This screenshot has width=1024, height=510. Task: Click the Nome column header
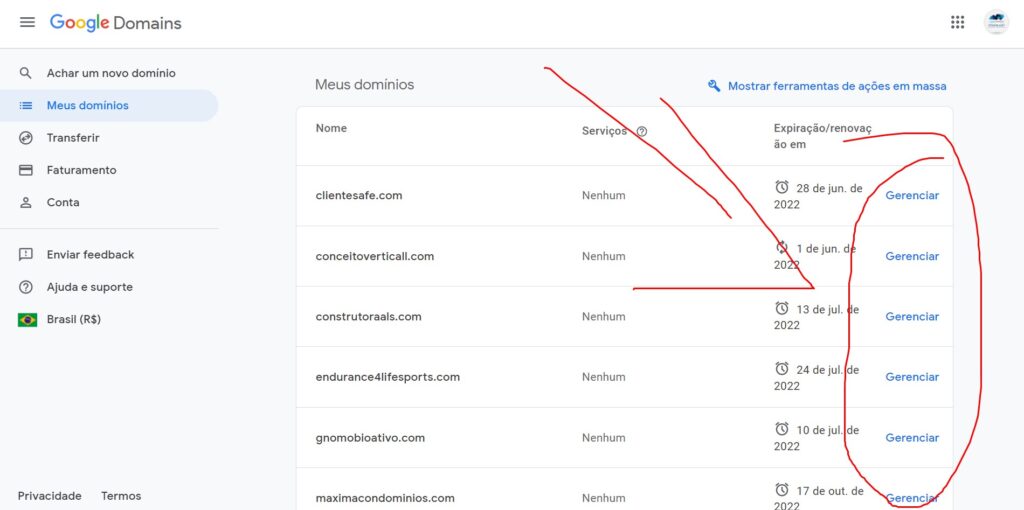(331, 128)
